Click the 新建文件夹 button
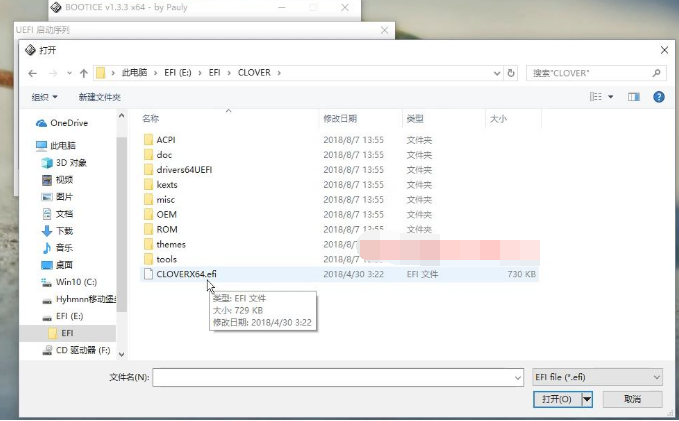Viewport: 679px width, 421px height. pos(100,97)
